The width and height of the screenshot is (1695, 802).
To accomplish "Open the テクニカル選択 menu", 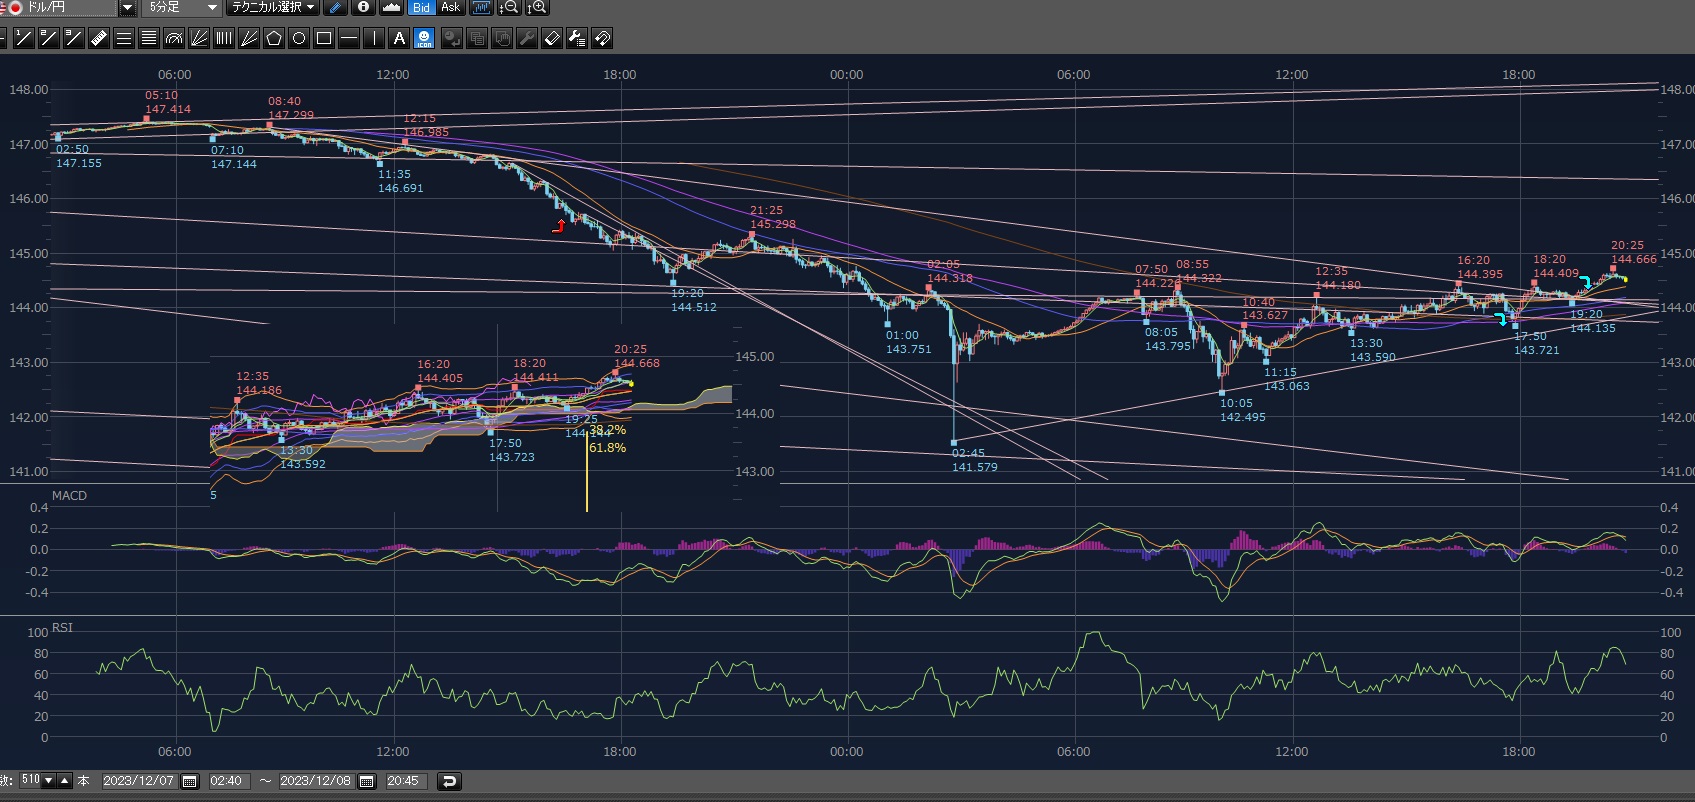I will [272, 8].
